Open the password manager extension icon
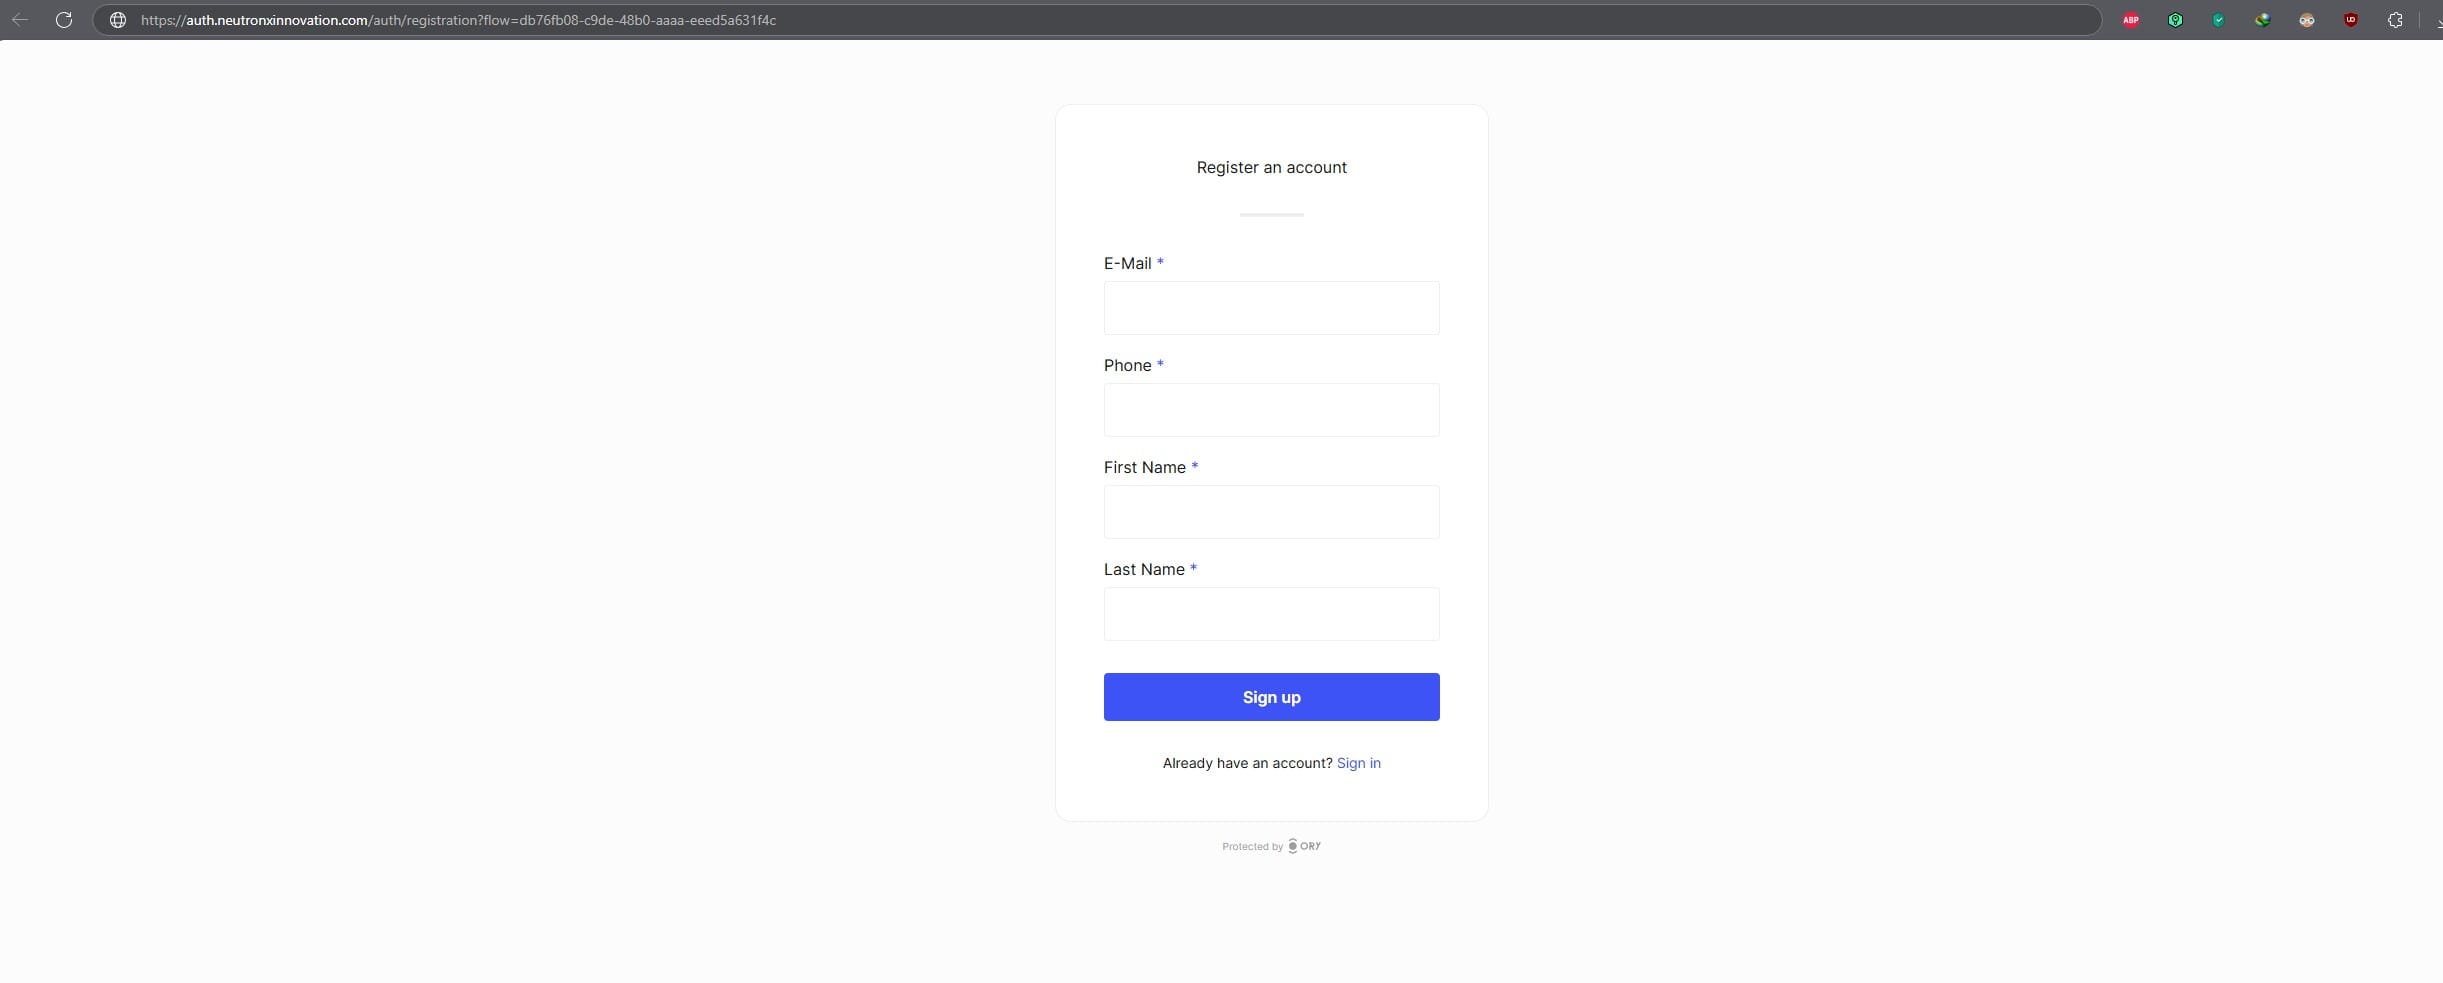 click(2175, 20)
